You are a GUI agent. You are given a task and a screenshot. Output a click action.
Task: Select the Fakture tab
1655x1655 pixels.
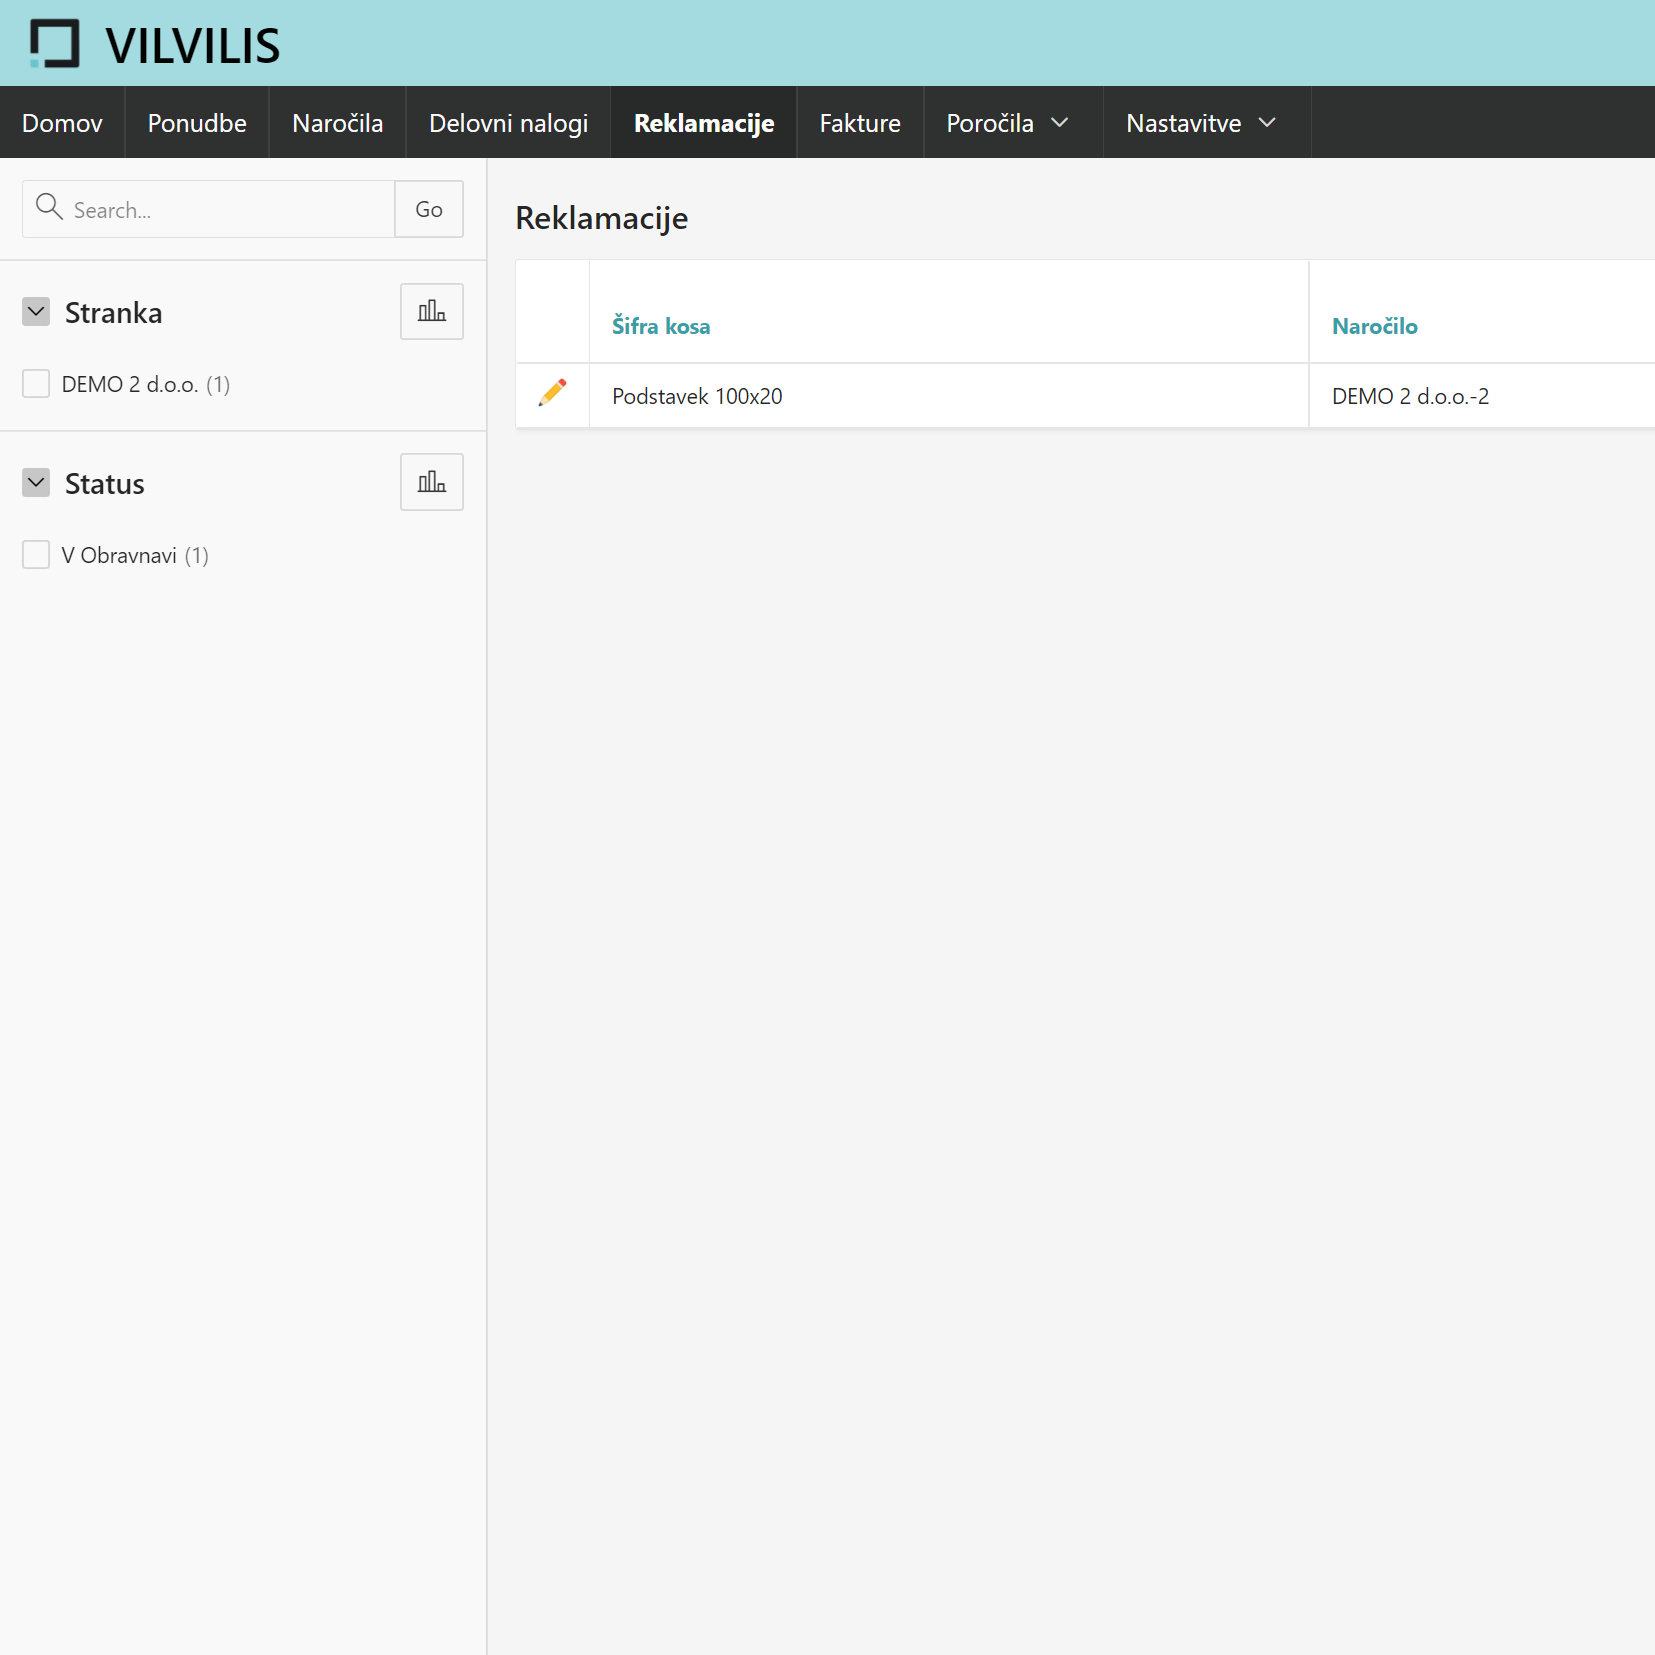[859, 123]
